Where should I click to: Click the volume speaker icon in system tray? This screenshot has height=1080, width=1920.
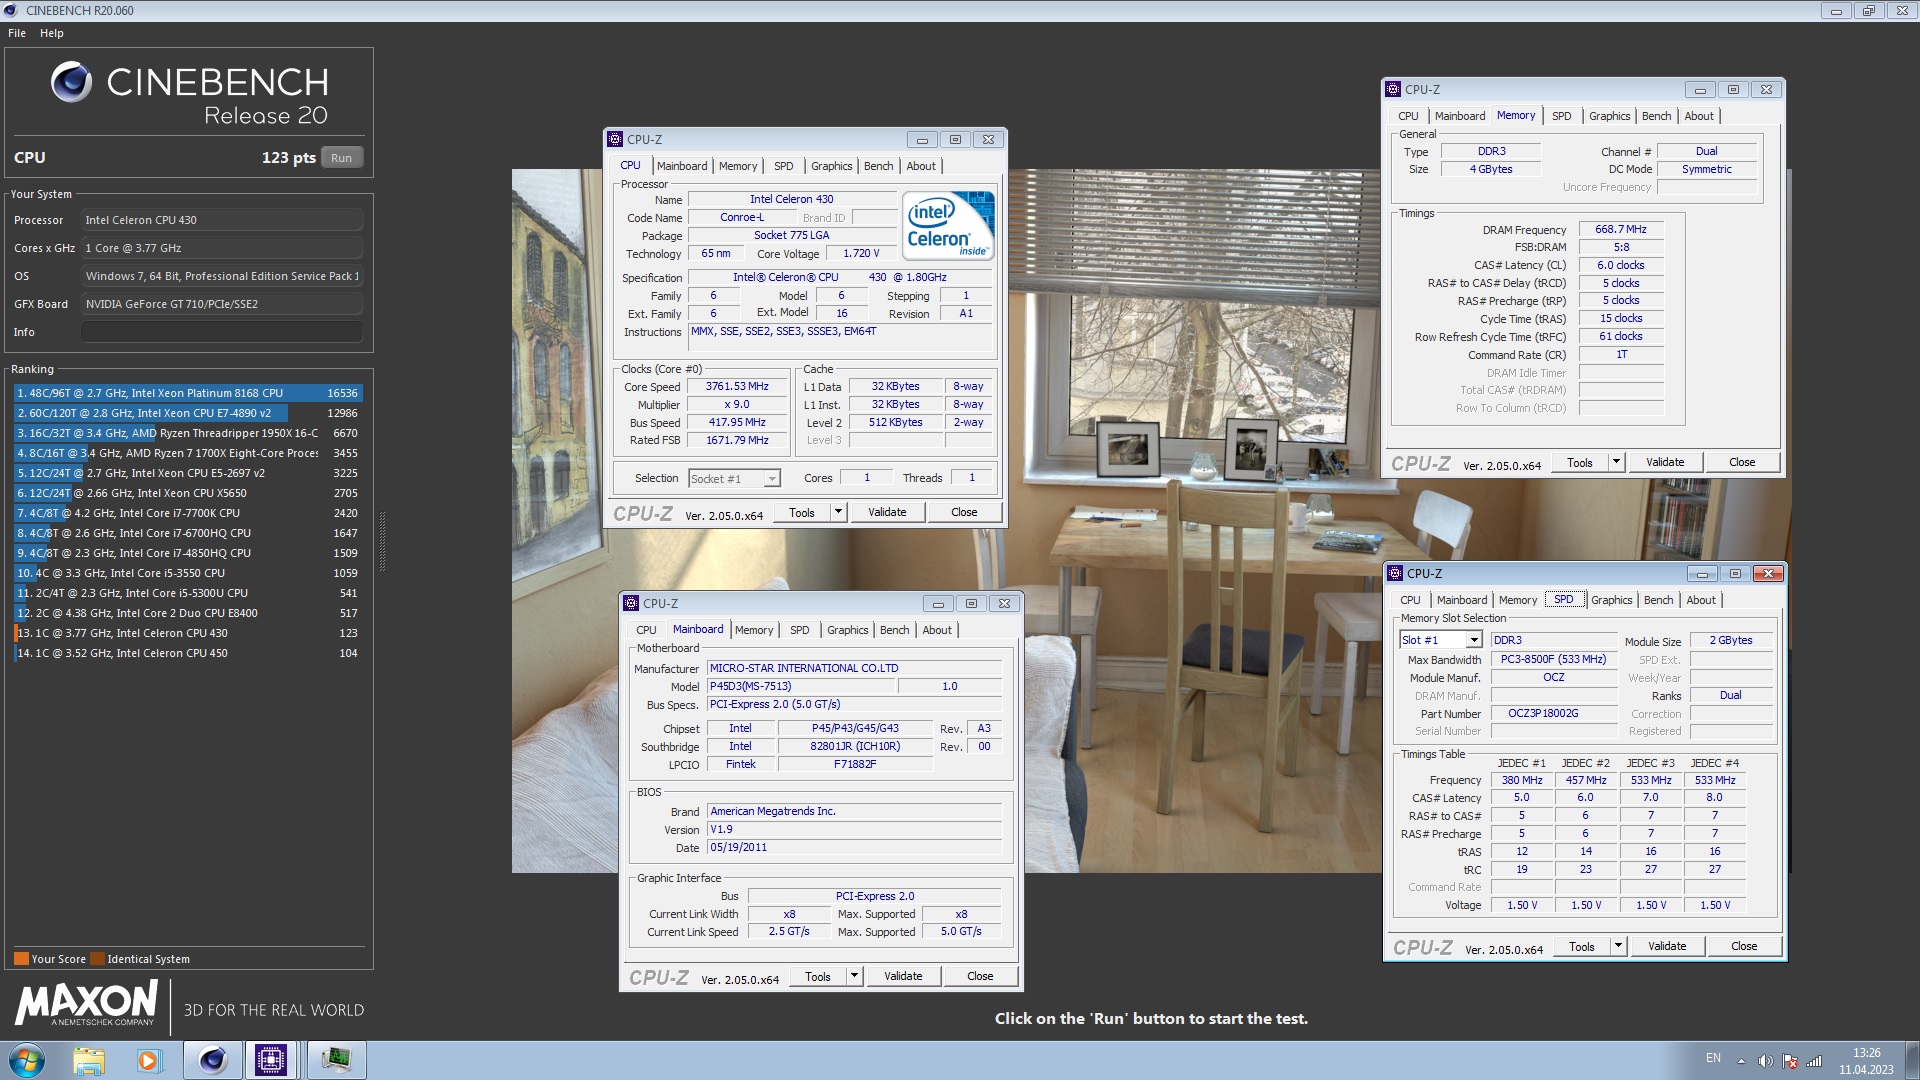pos(1765,1061)
